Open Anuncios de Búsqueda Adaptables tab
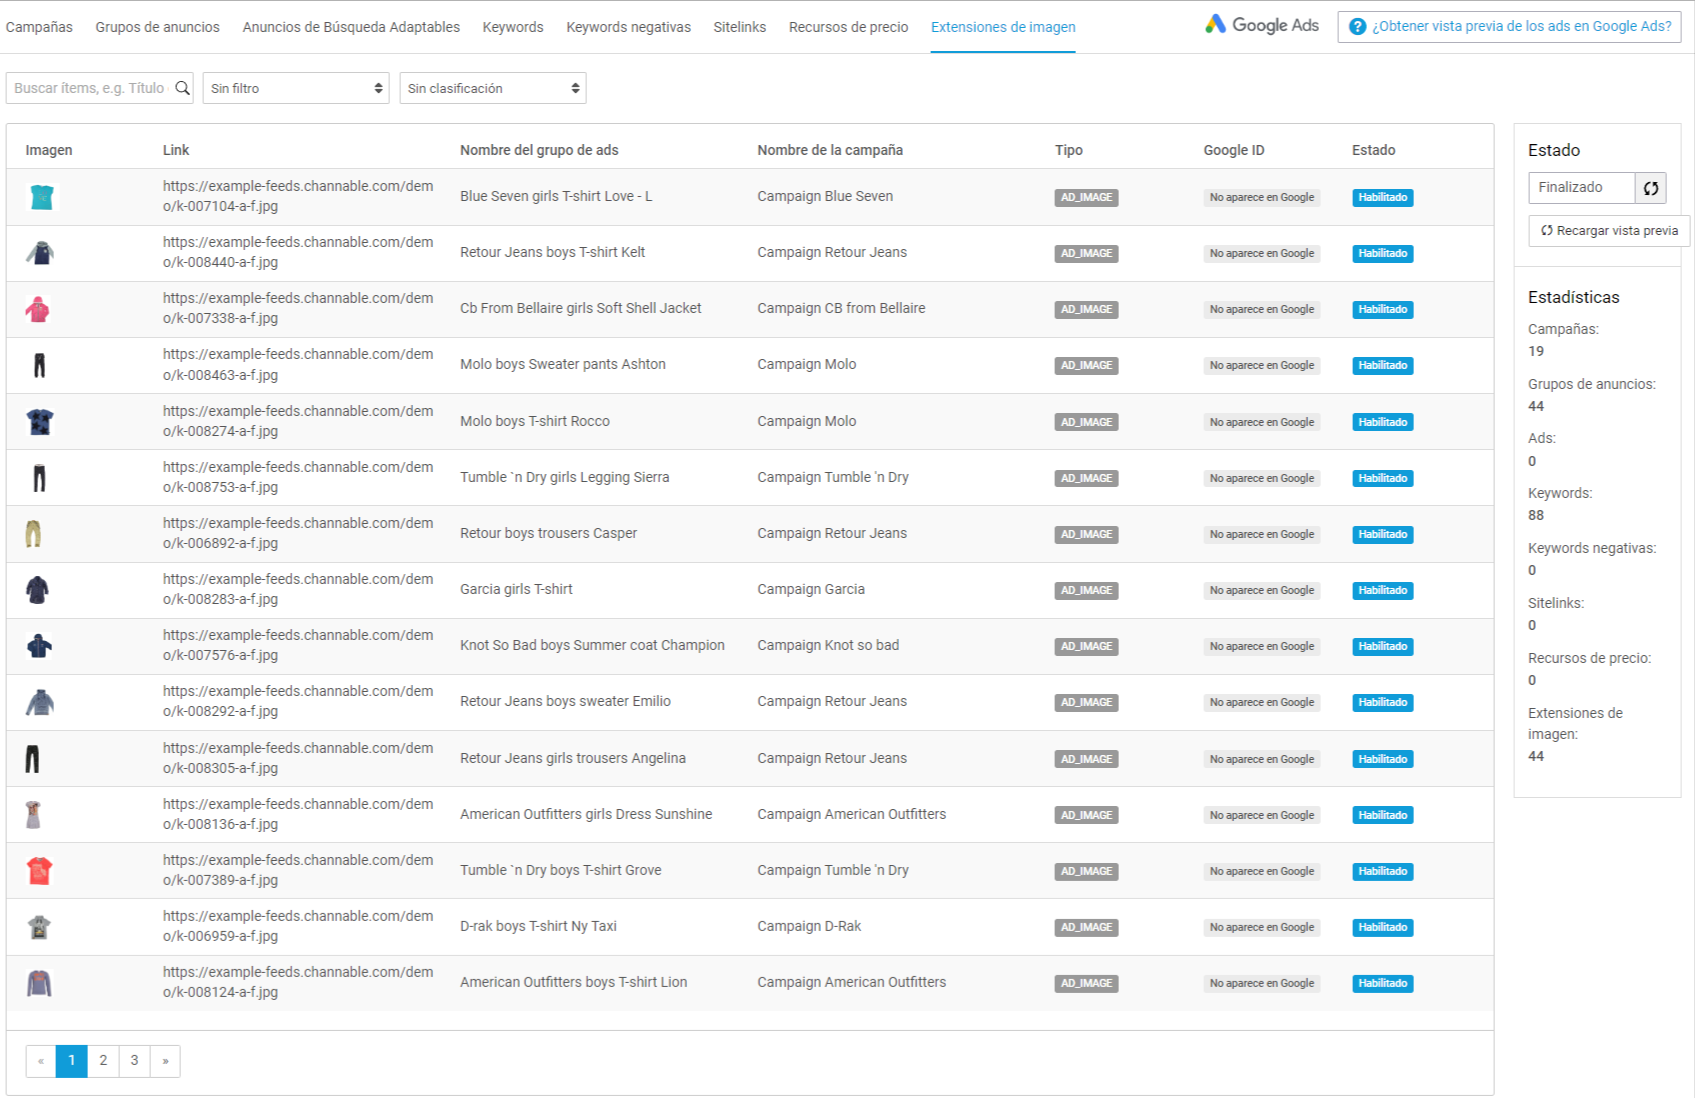Image resolution: width=1695 pixels, height=1098 pixels. coord(351,27)
